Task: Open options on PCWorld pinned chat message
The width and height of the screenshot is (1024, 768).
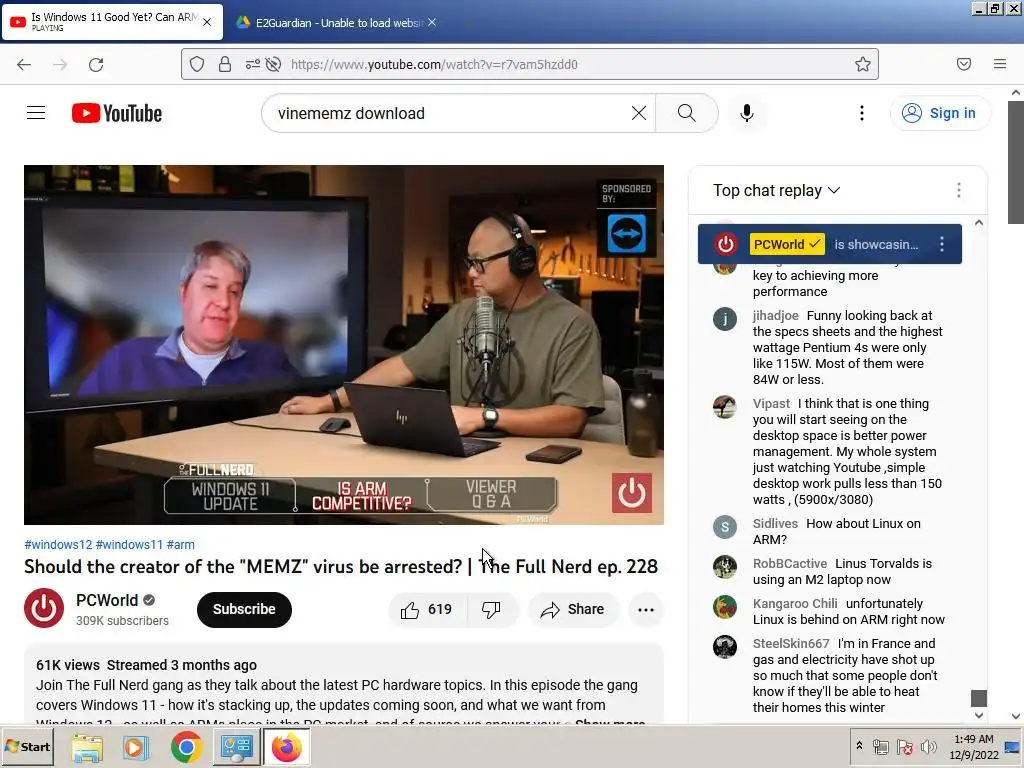Action: (x=942, y=244)
